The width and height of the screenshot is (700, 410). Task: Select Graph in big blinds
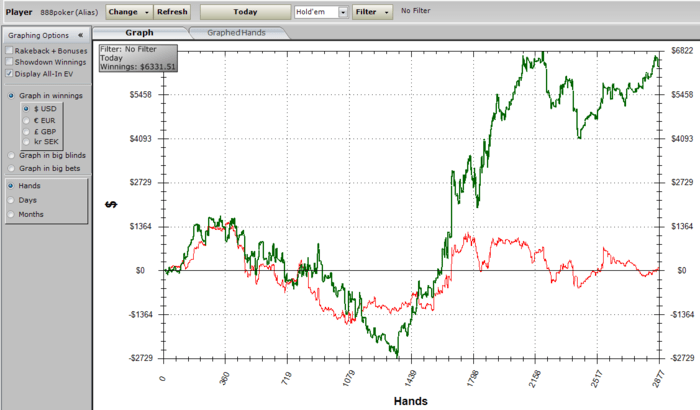point(12,155)
